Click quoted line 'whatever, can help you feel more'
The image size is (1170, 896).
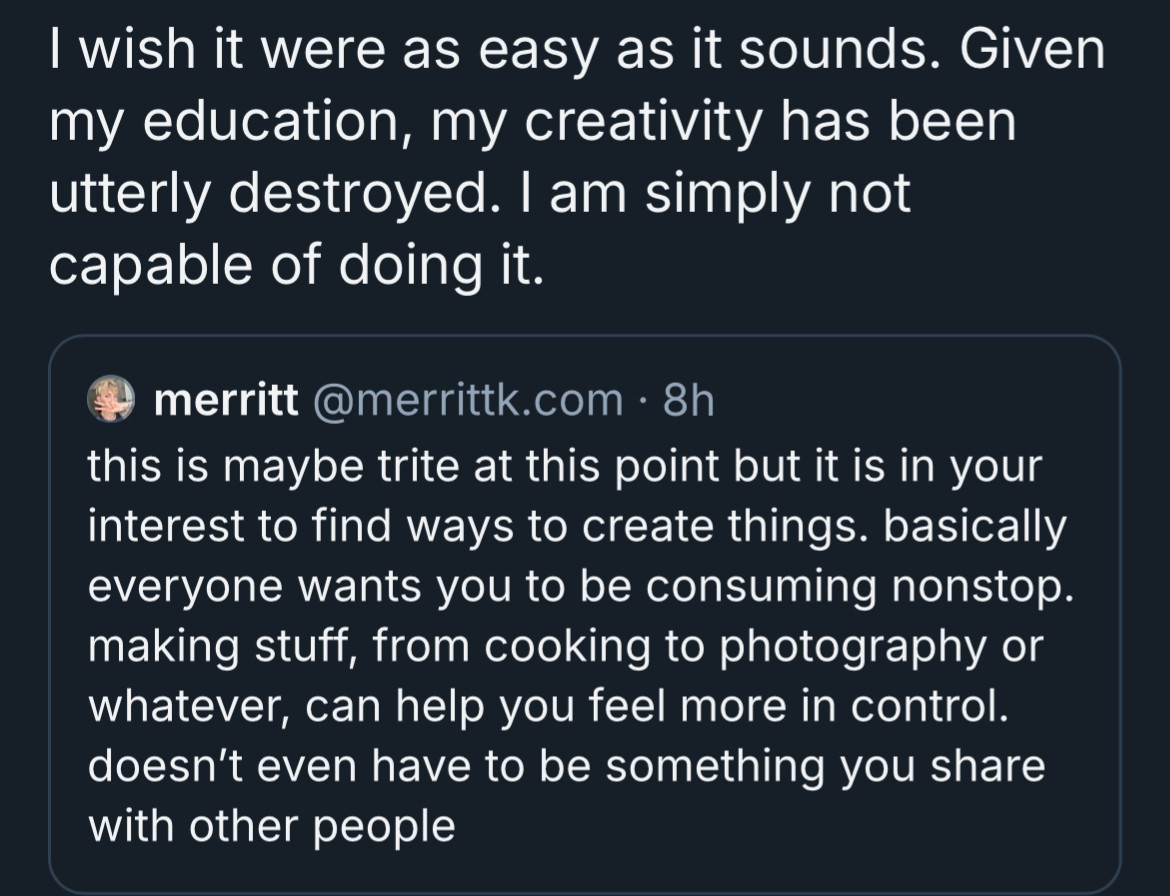coord(548,707)
